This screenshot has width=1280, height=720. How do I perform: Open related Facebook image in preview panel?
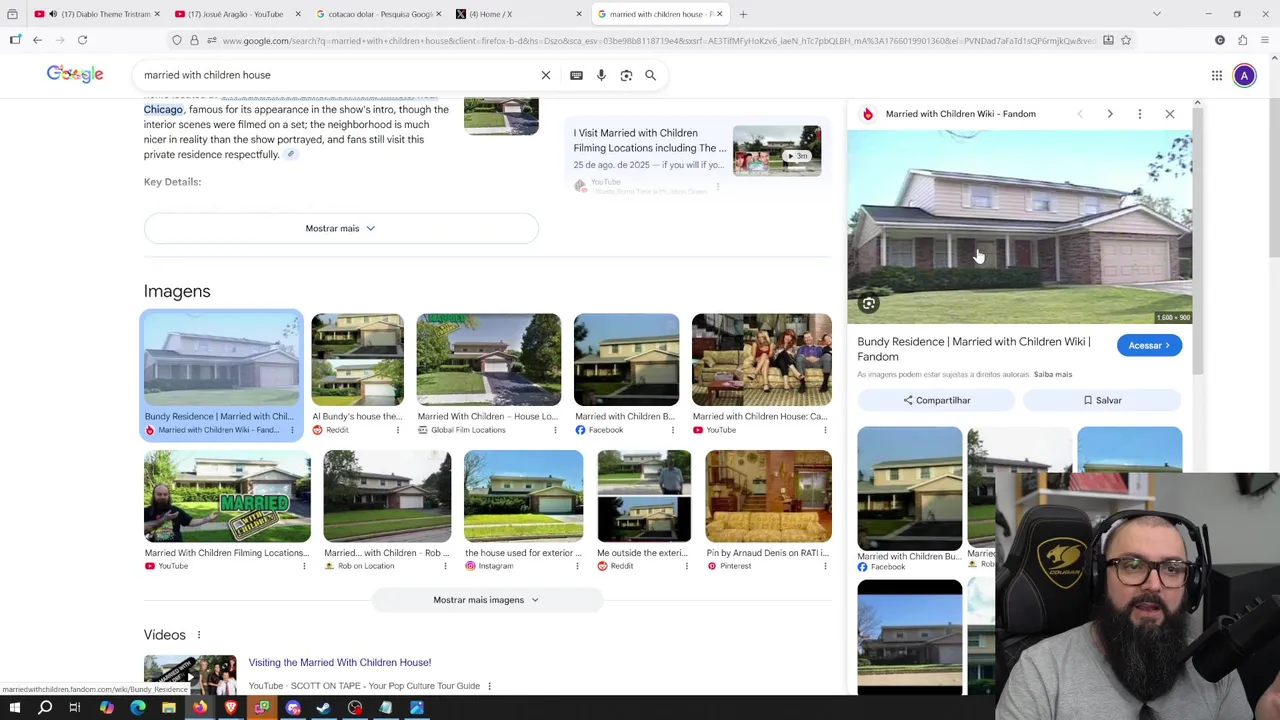point(910,488)
